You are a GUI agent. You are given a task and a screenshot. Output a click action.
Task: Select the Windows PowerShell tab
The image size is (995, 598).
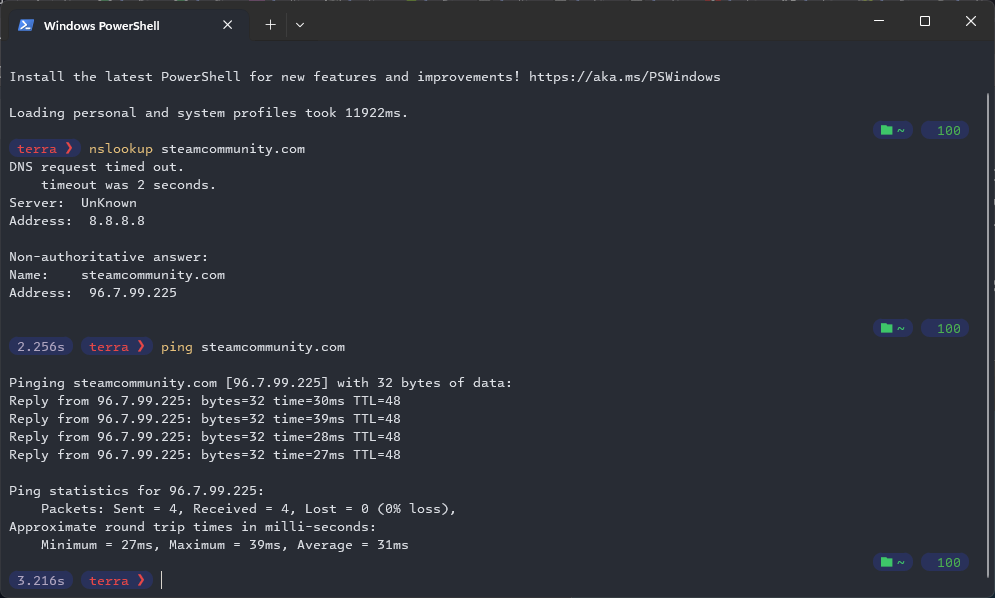pyautogui.click(x=129, y=25)
